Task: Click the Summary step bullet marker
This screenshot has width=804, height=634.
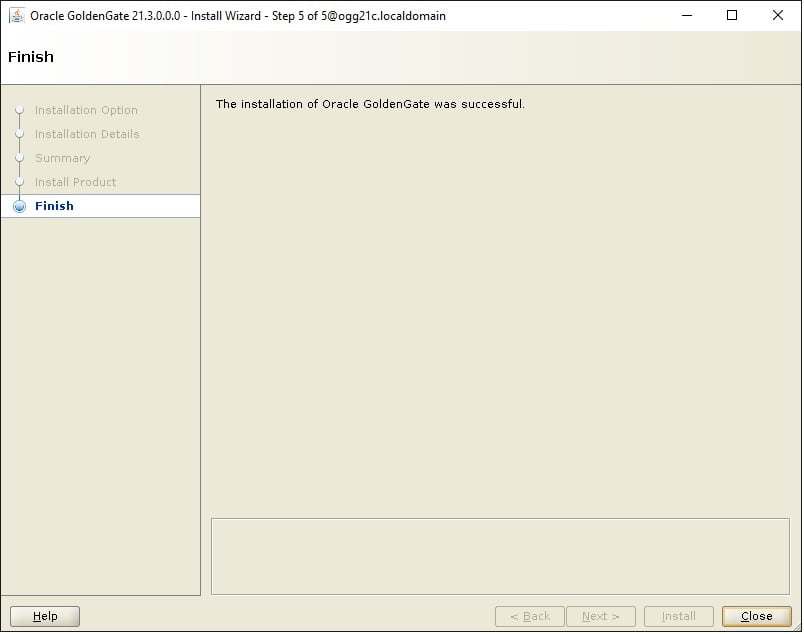Action: click(19, 158)
